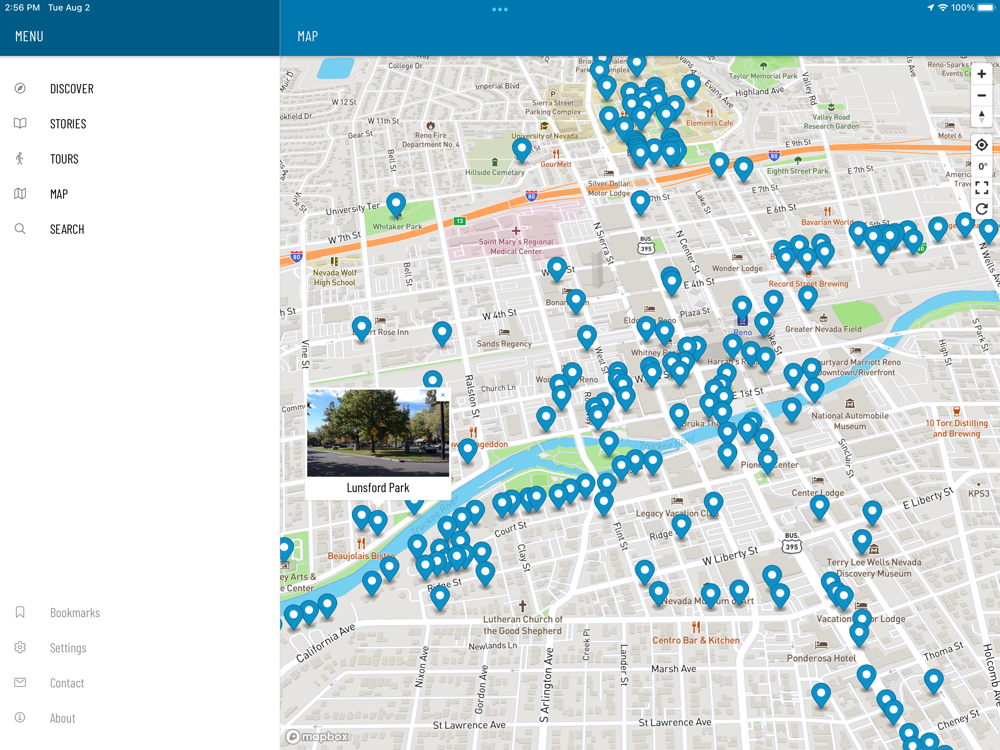The image size is (1000, 750).
Task: Click the 0° pitch control
Action: [982, 166]
